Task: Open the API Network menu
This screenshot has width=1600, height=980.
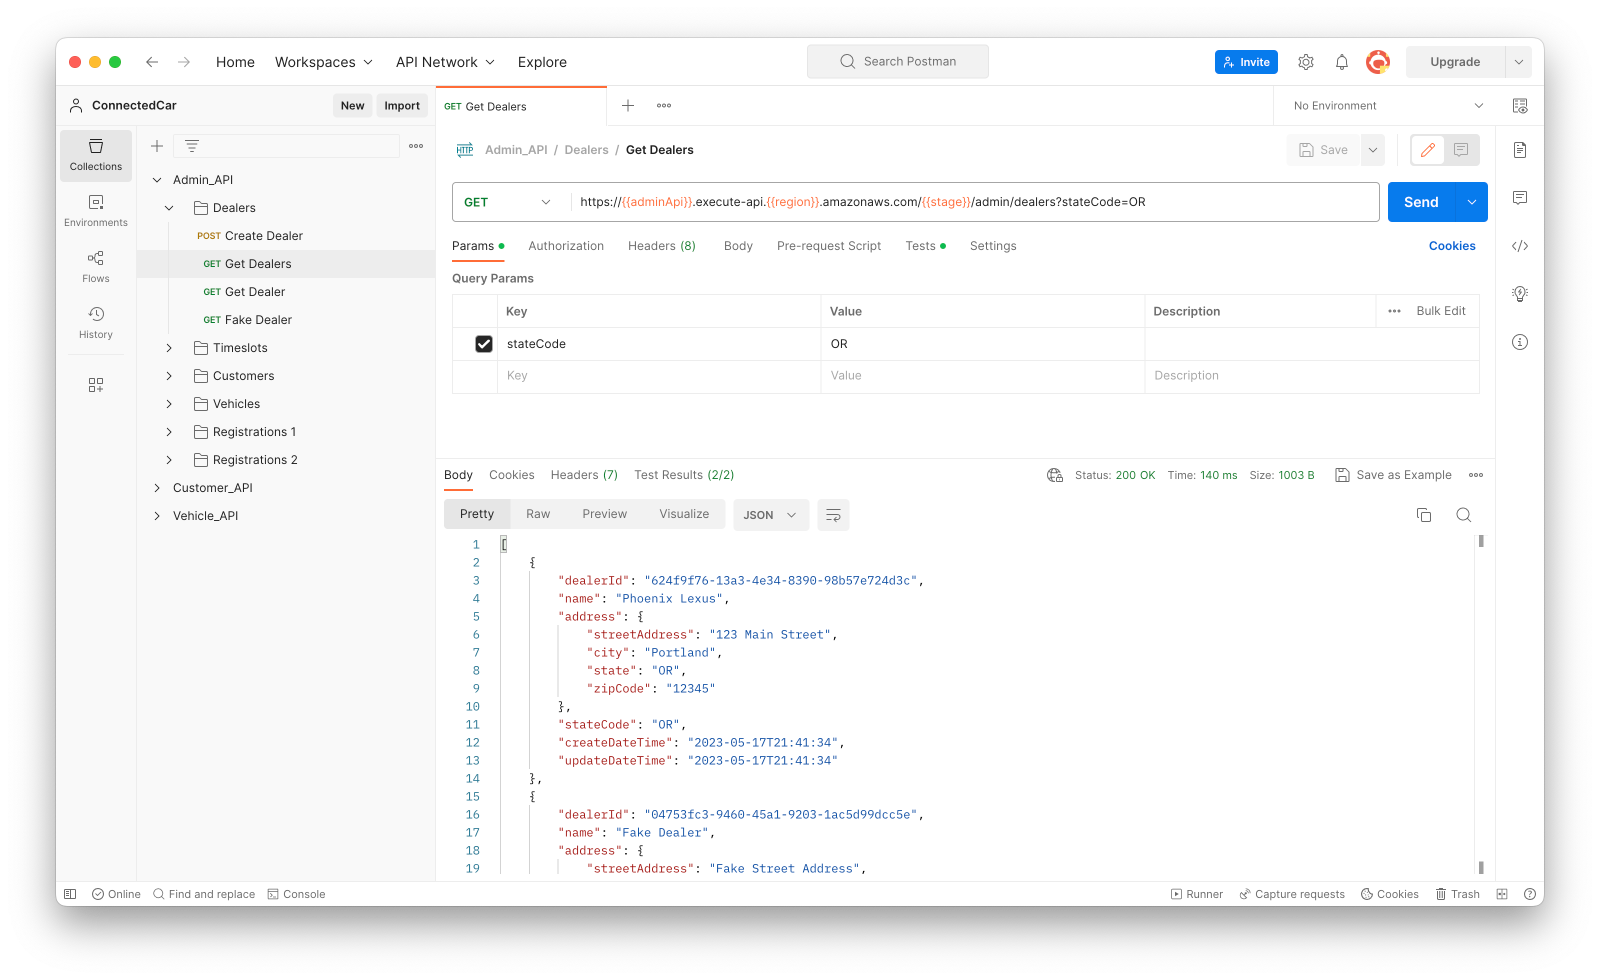Action: coord(445,62)
